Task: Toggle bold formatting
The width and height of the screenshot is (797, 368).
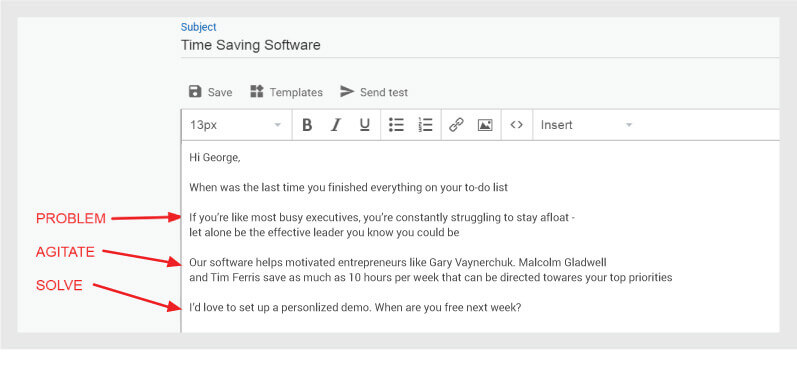Action: click(307, 125)
